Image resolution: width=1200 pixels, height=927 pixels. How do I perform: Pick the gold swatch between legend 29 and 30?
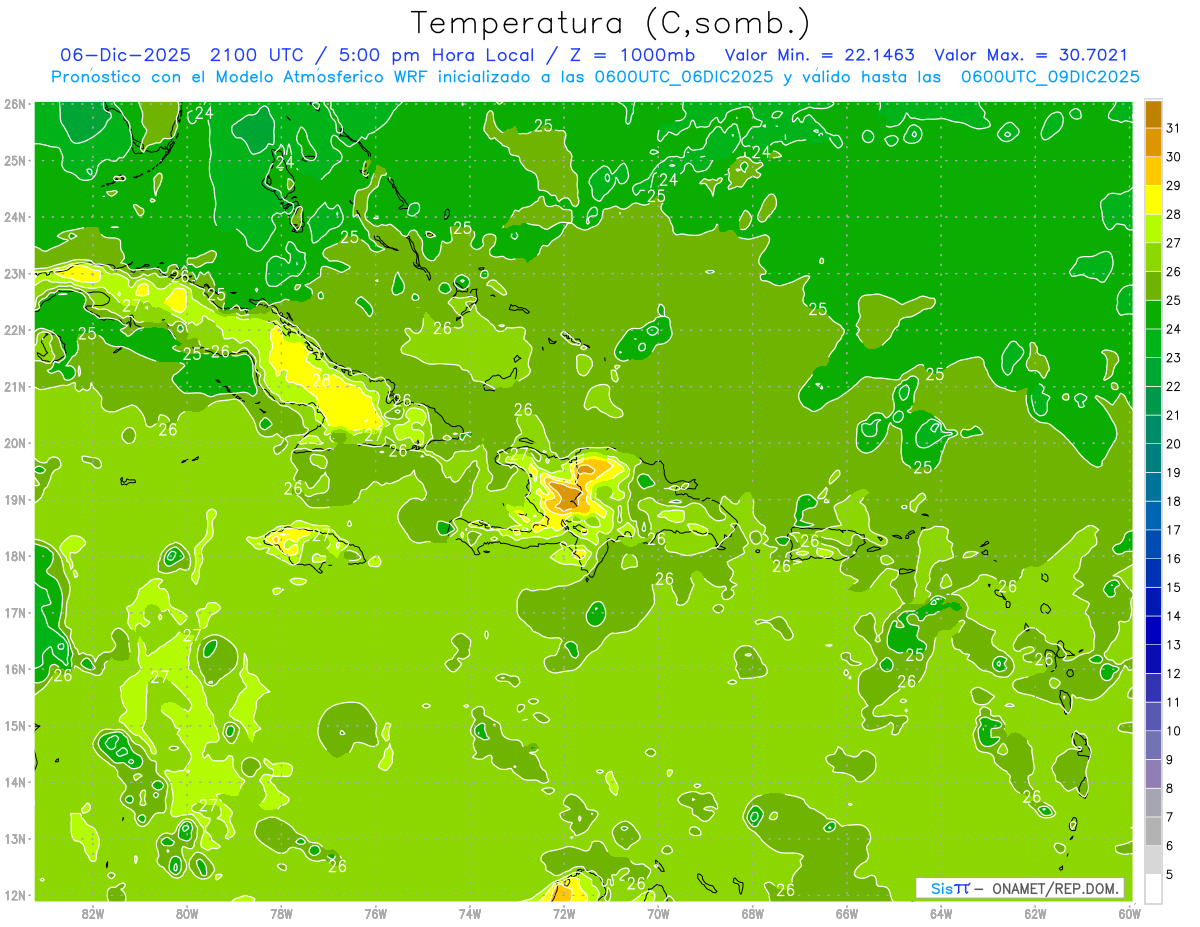coord(1153,172)
